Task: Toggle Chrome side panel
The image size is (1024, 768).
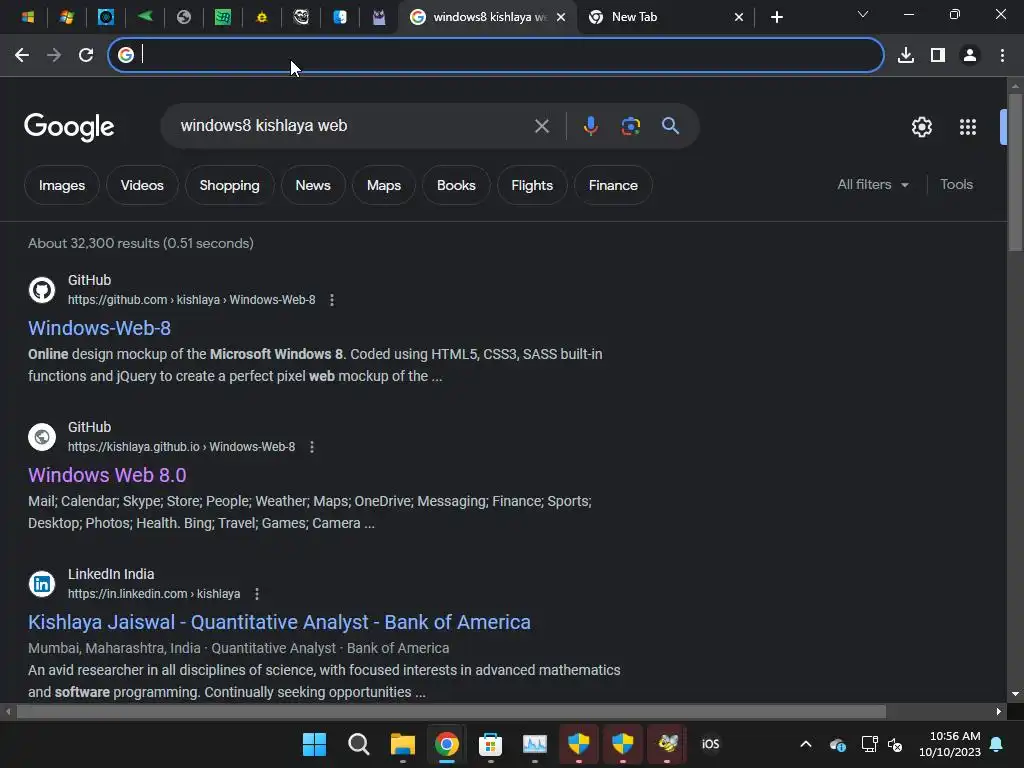Action: [x=938, y=55]
